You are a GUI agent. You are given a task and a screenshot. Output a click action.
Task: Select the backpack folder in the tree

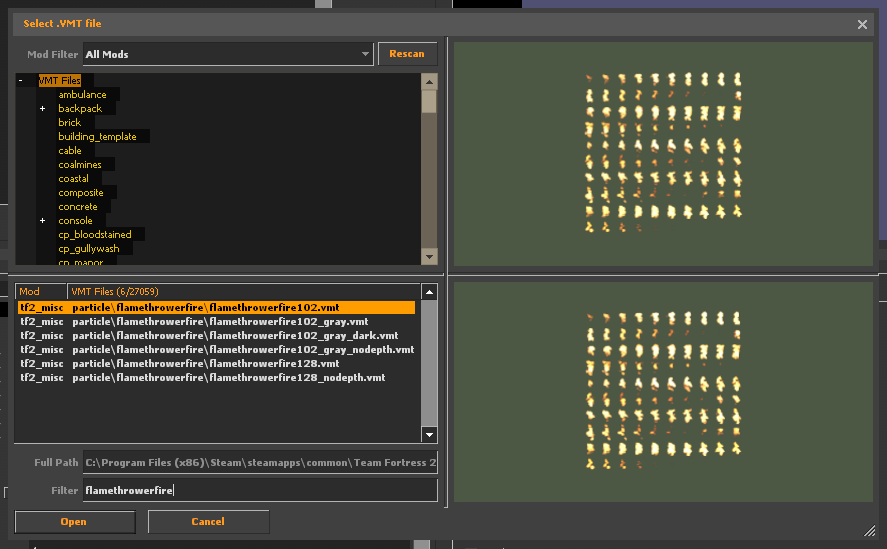pyautogui.click(x=80, y=108)
